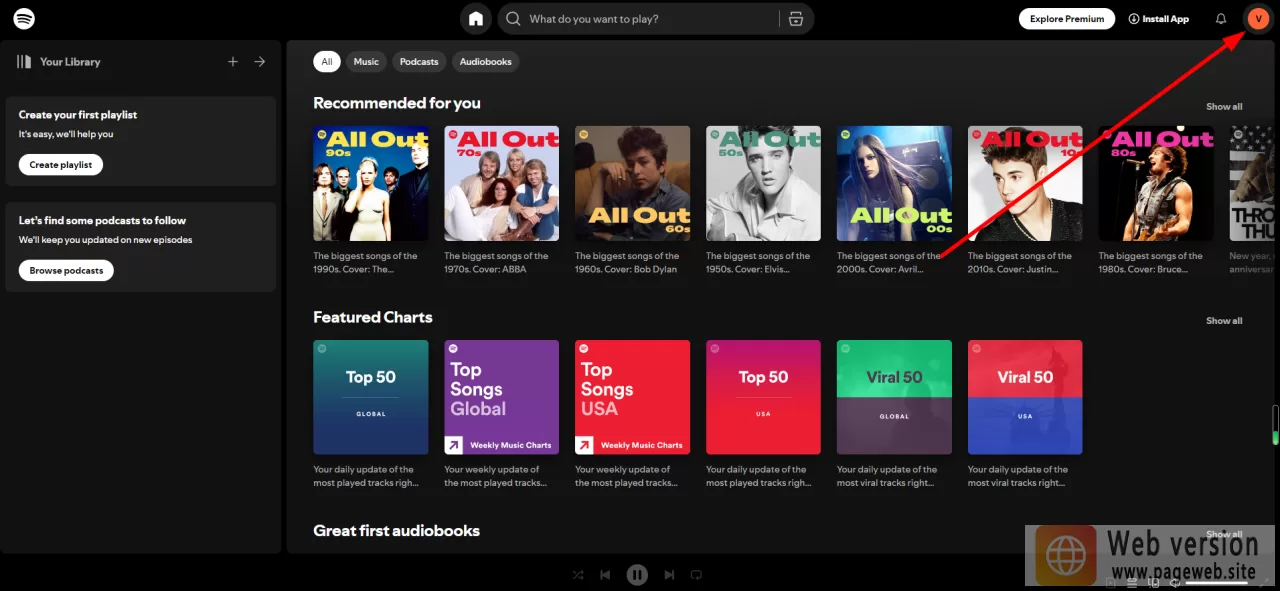
Task: Toggle repeat mode
Action: pyautogui.click(x=697, y=575)
